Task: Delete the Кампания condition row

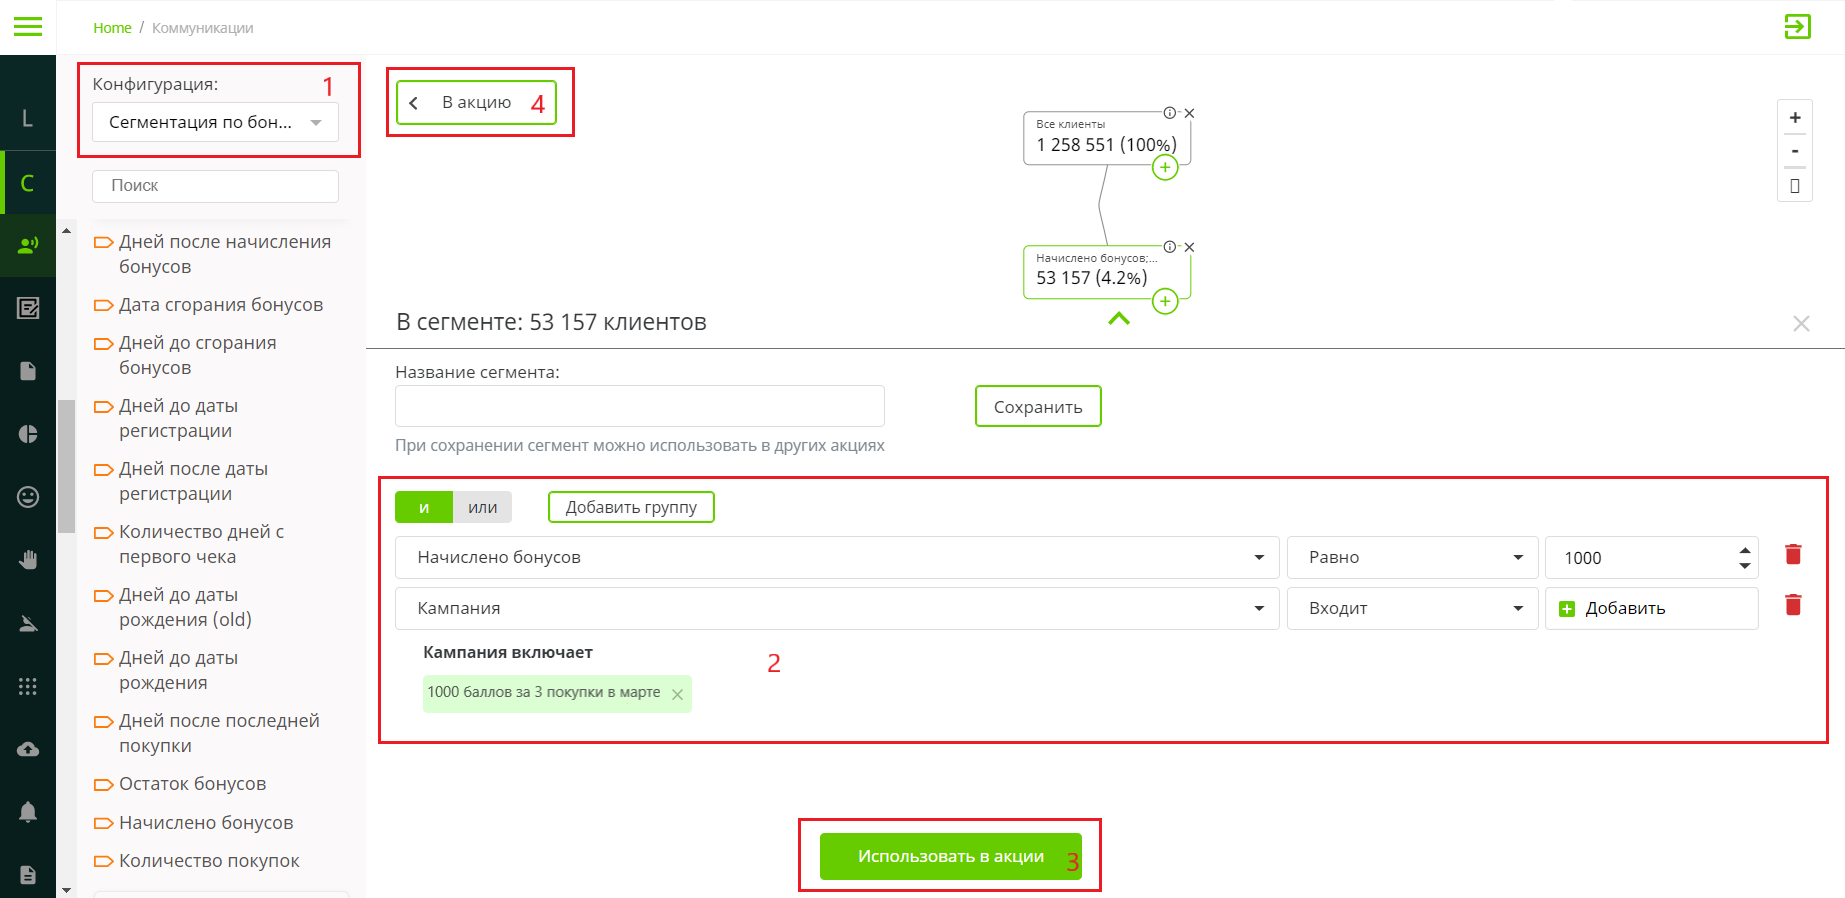Action: [1793, 605]
